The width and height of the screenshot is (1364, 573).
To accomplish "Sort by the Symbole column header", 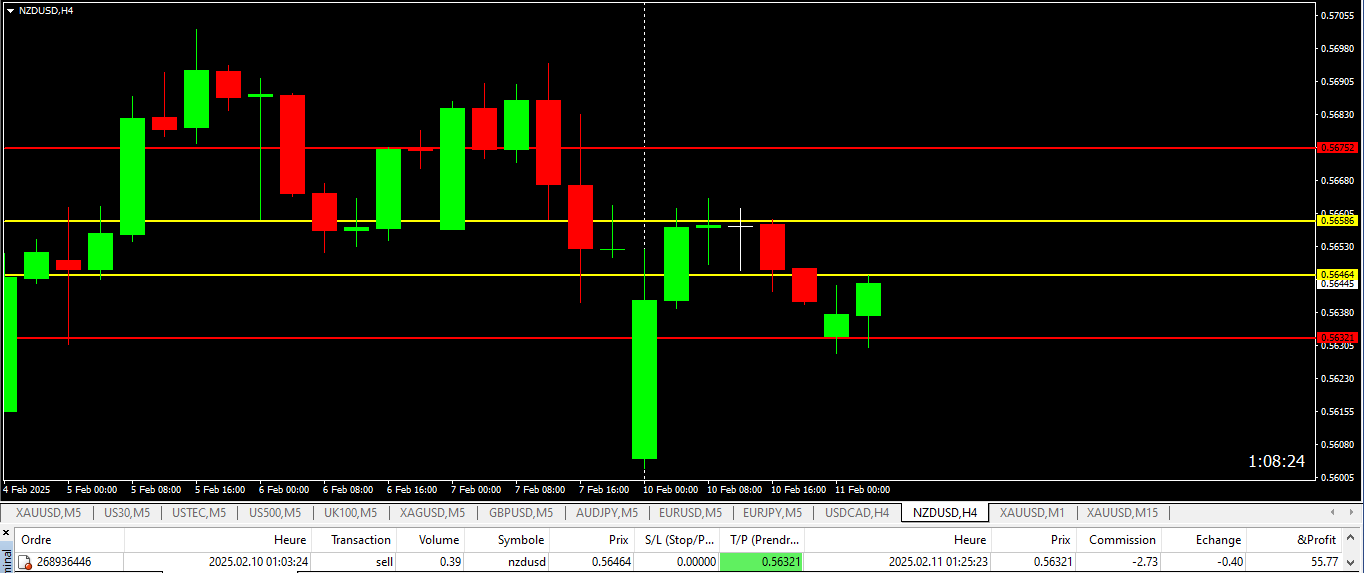I will [x=507, y=540].
